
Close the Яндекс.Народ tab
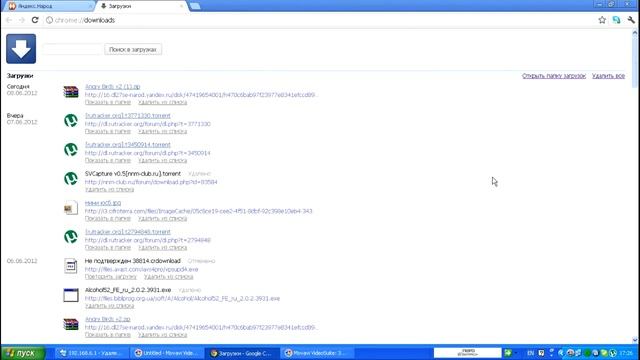tap(90, 6)
